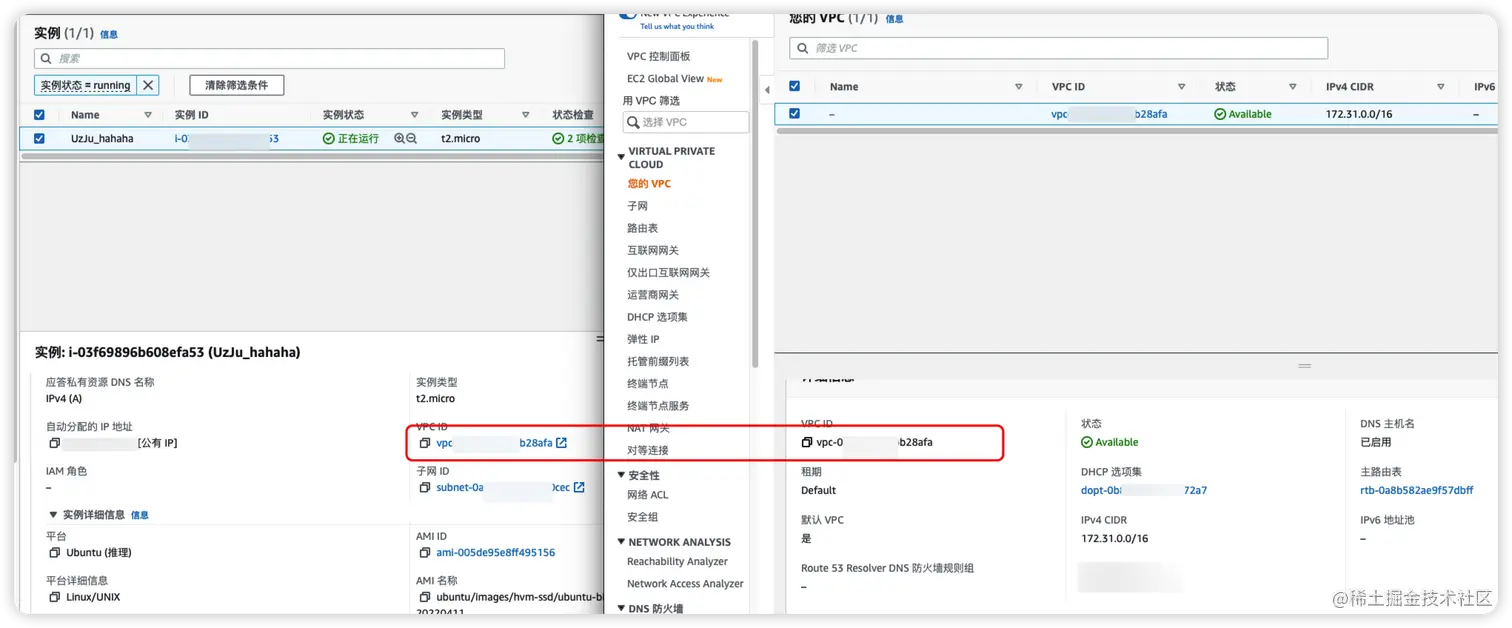Open Route Tables nav item
The image size is (1512, 628).
click(x=643, y=228)
